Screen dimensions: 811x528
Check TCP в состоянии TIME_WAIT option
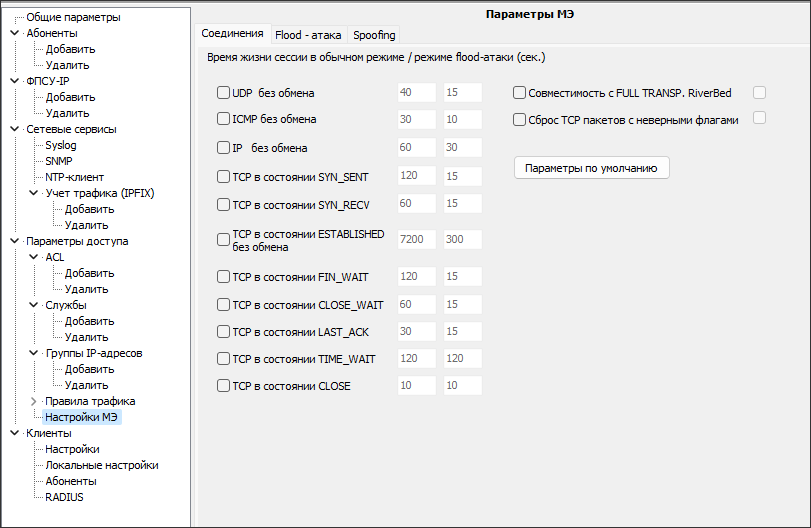224,358
